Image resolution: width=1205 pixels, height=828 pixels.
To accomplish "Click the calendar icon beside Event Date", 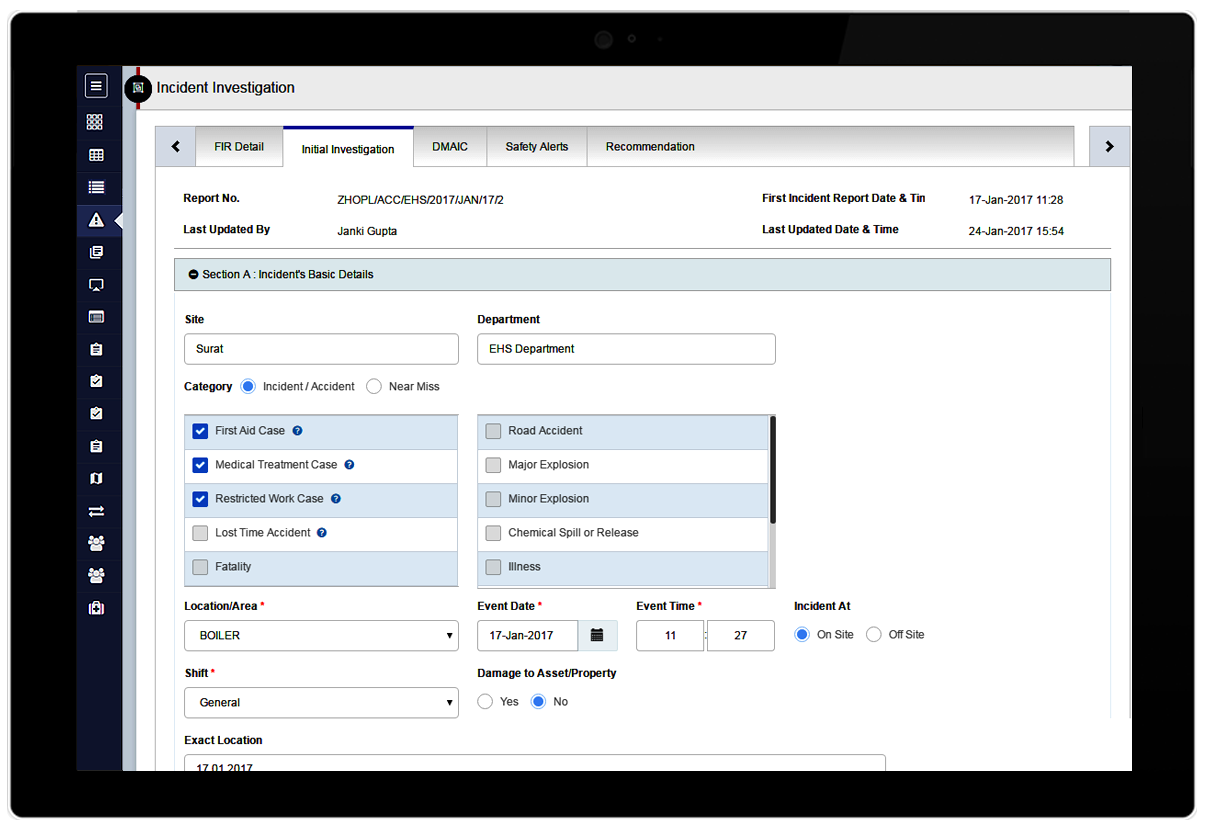I will 597,635.
